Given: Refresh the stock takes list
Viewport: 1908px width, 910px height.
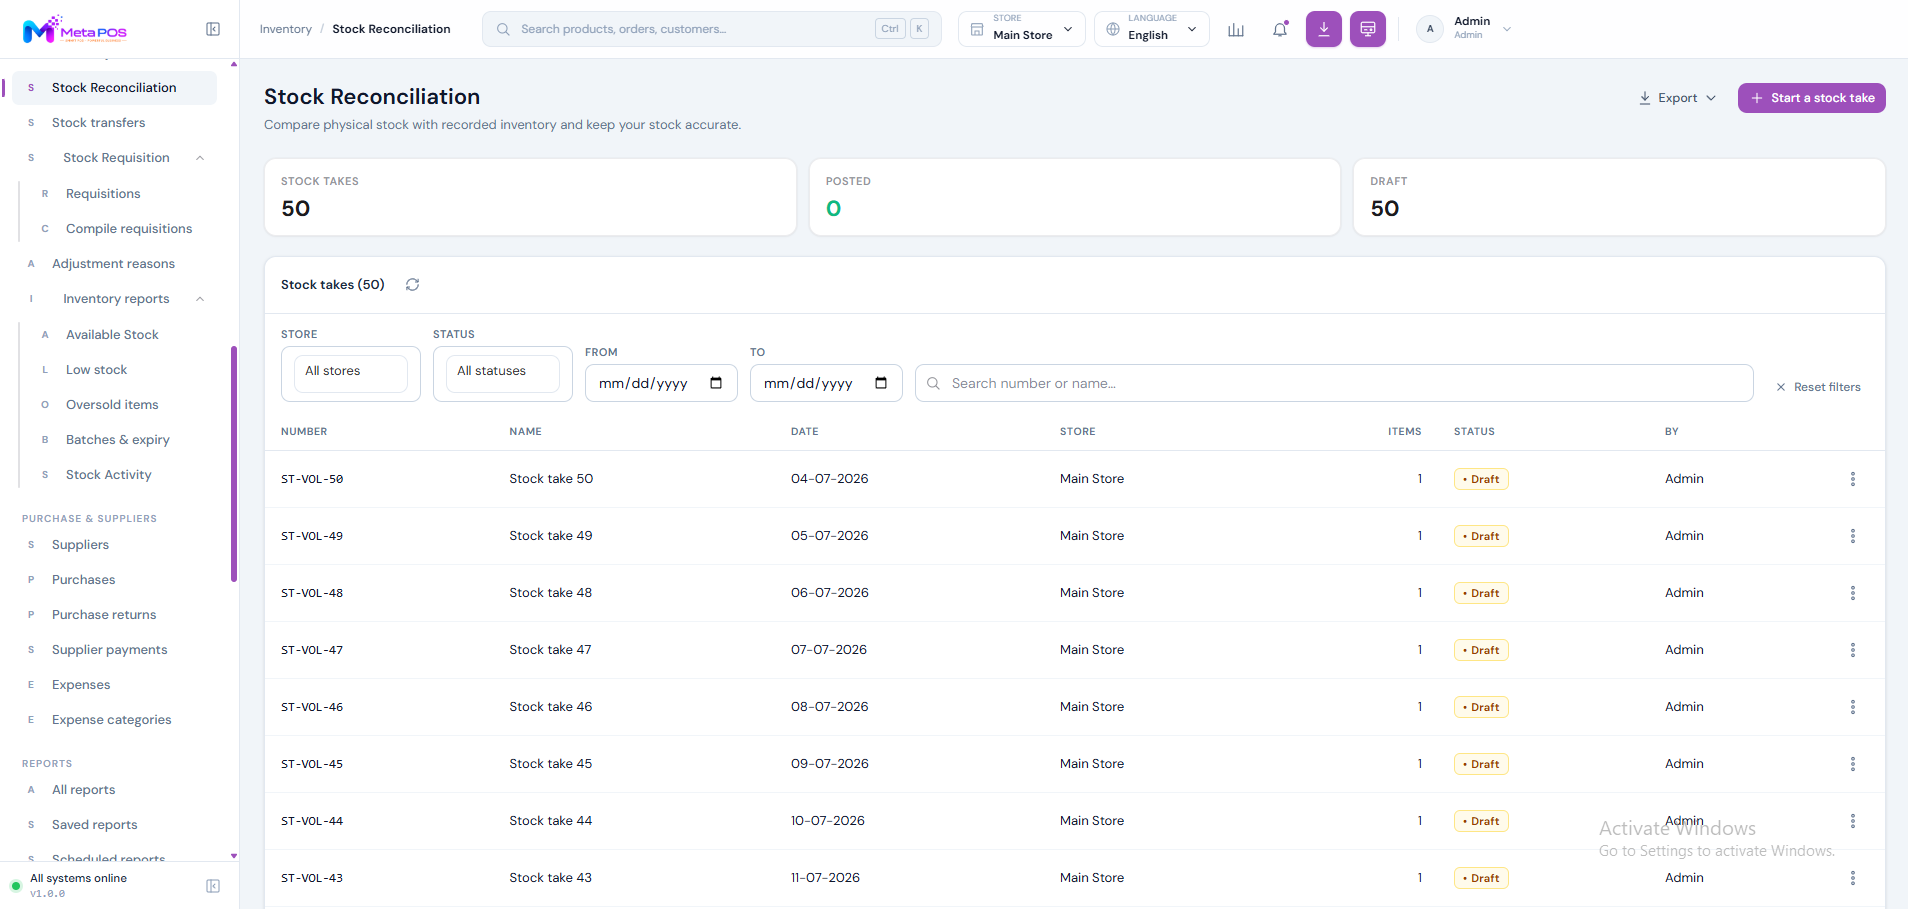Looking at the screenshot, I should (x=412, y=285).
